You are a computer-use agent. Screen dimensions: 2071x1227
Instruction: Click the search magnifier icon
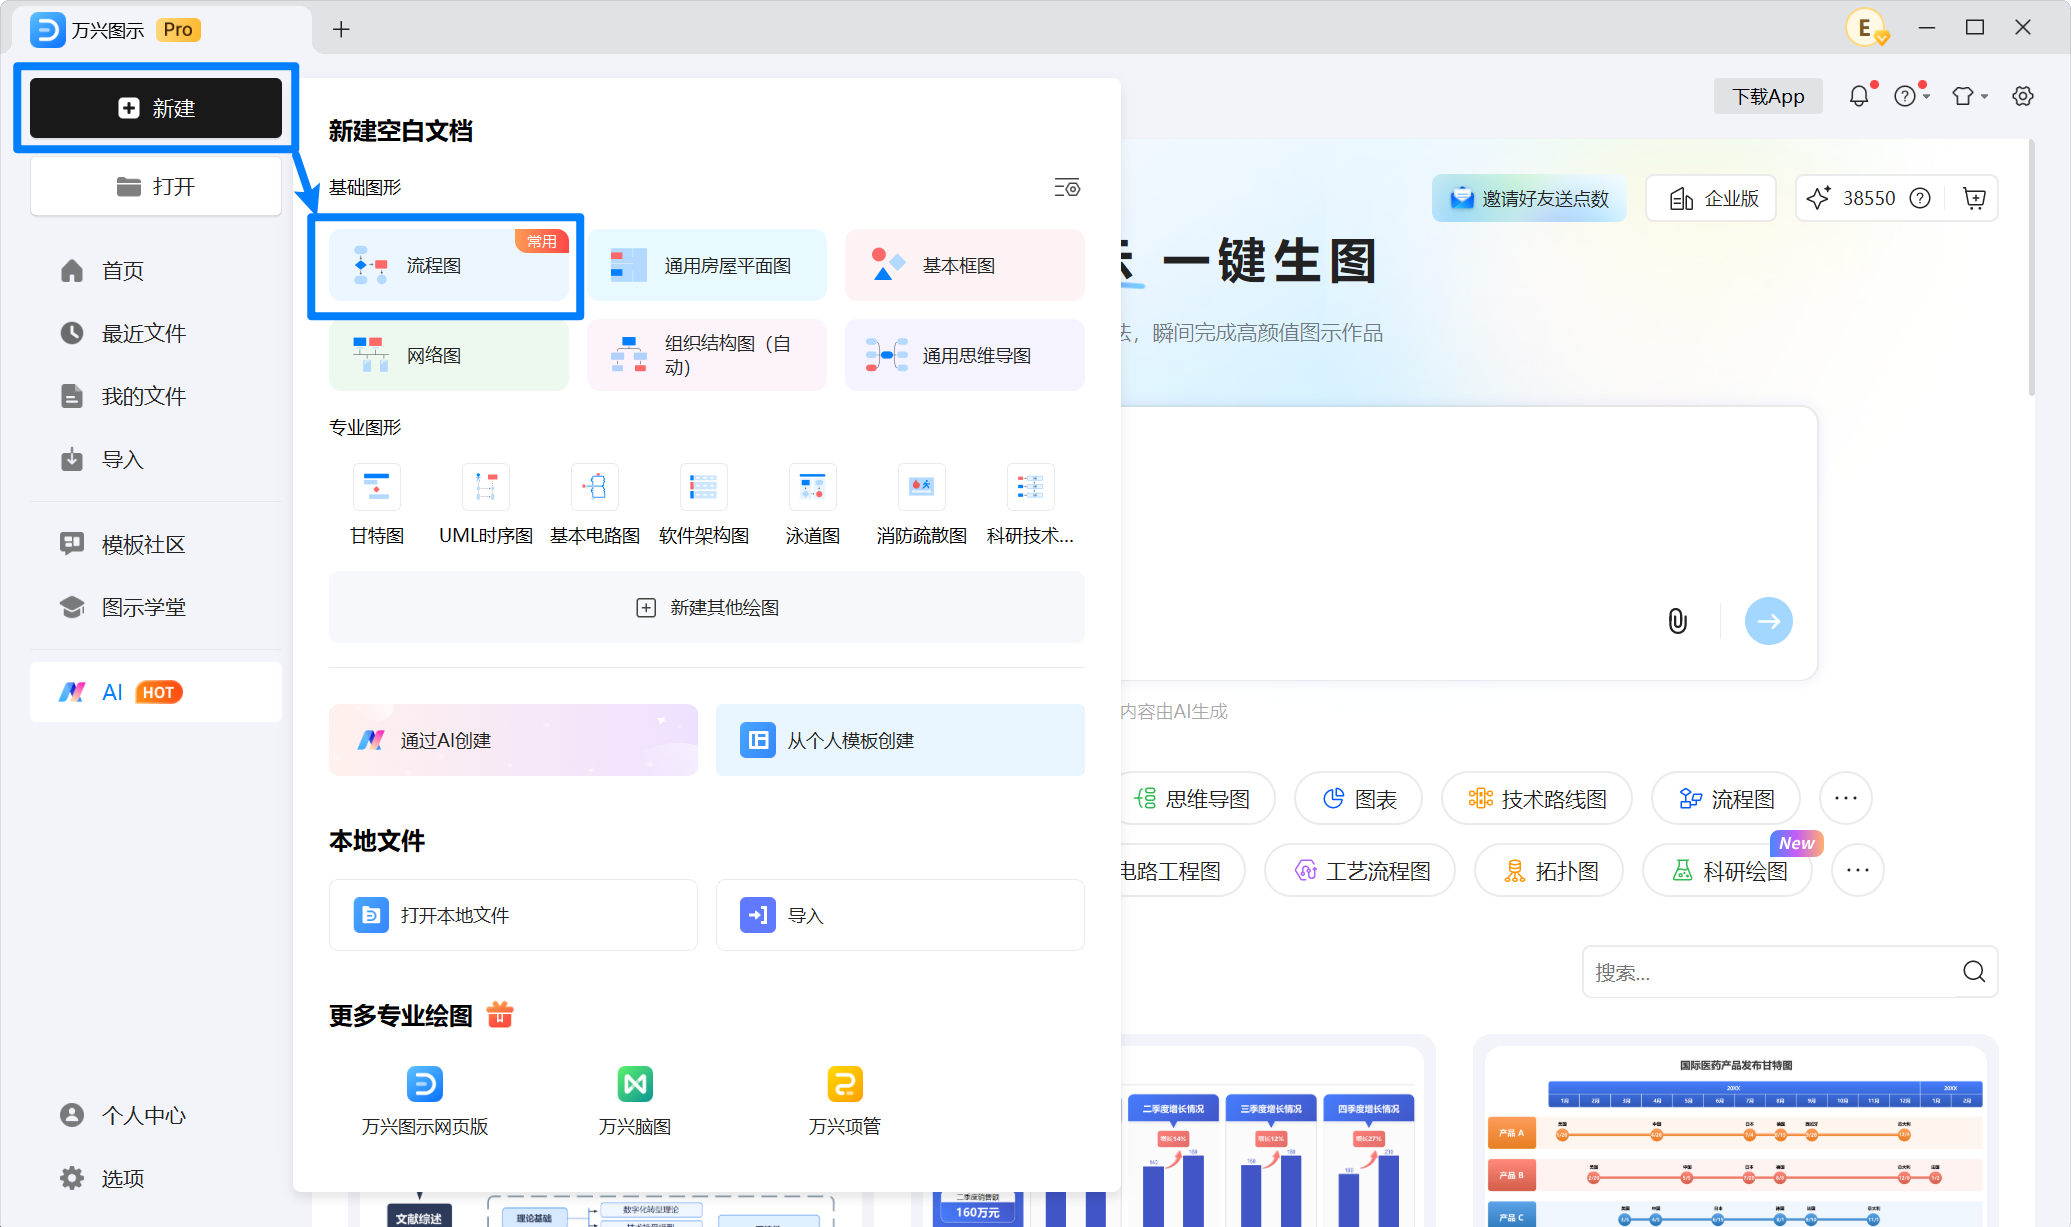click(x=1973, y=971)
